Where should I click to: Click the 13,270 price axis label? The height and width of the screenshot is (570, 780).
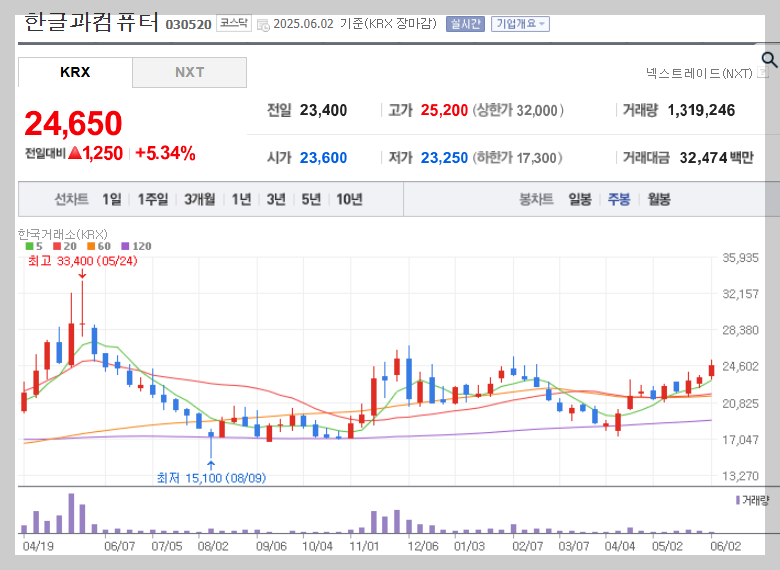click(741, 476)
